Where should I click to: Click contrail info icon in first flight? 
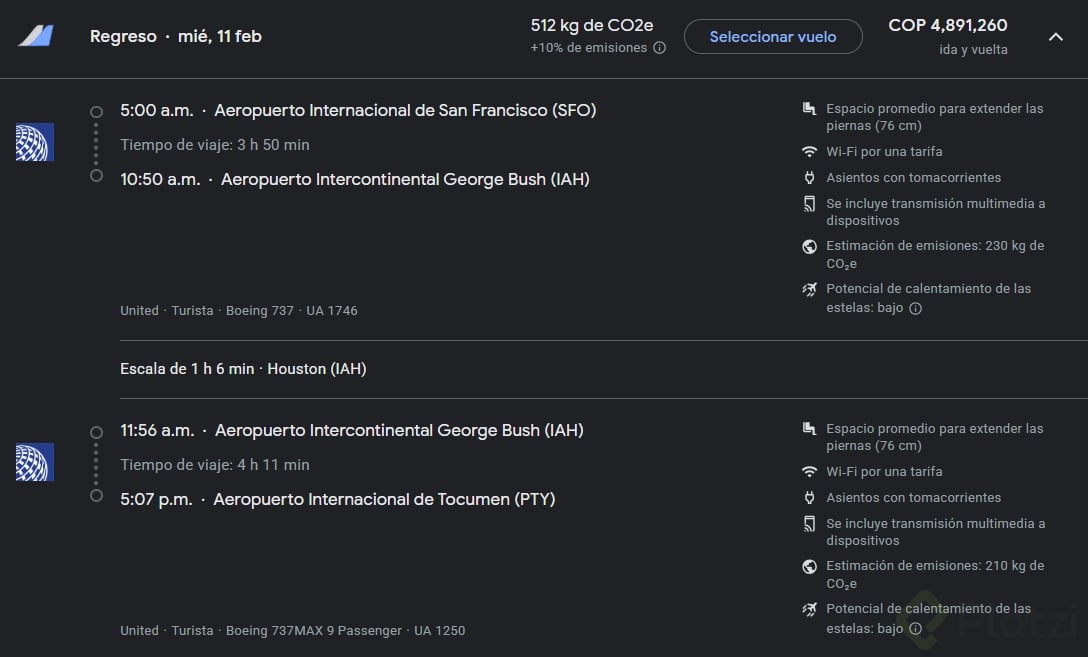coord(915,308)
